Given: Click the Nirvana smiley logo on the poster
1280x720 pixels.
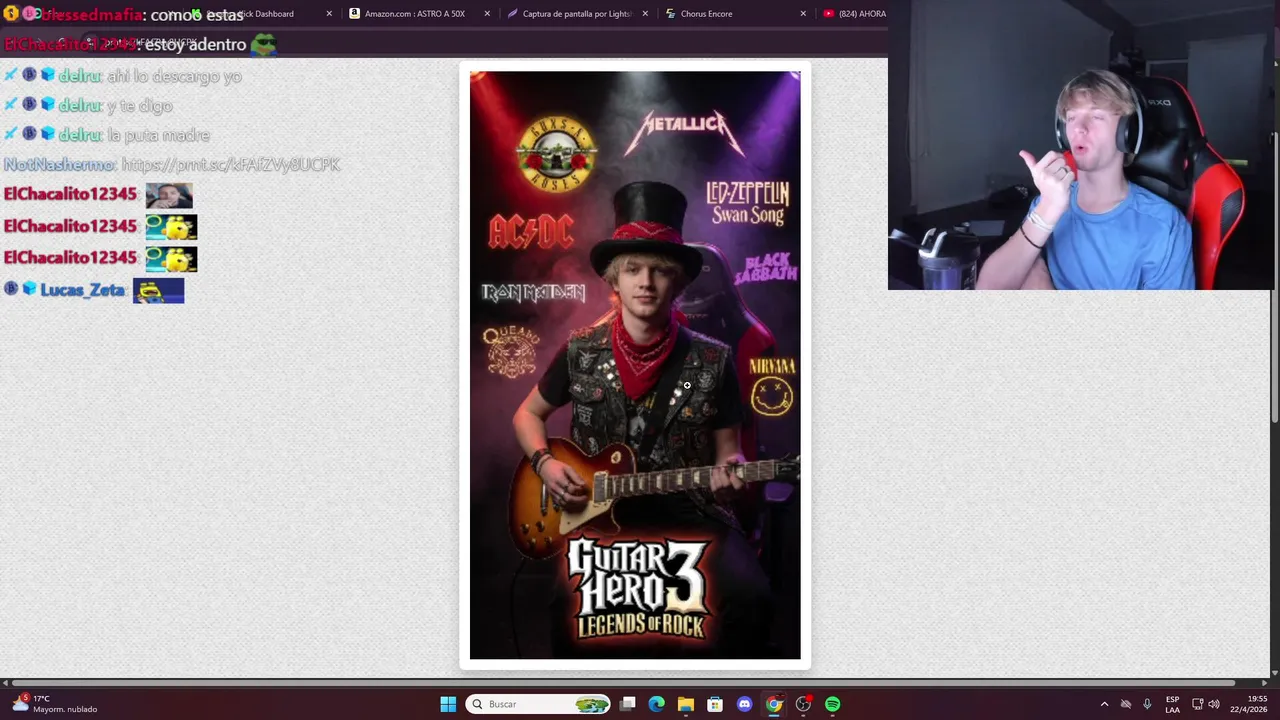Looking at the screenshot, I should [x=772, y=386].
